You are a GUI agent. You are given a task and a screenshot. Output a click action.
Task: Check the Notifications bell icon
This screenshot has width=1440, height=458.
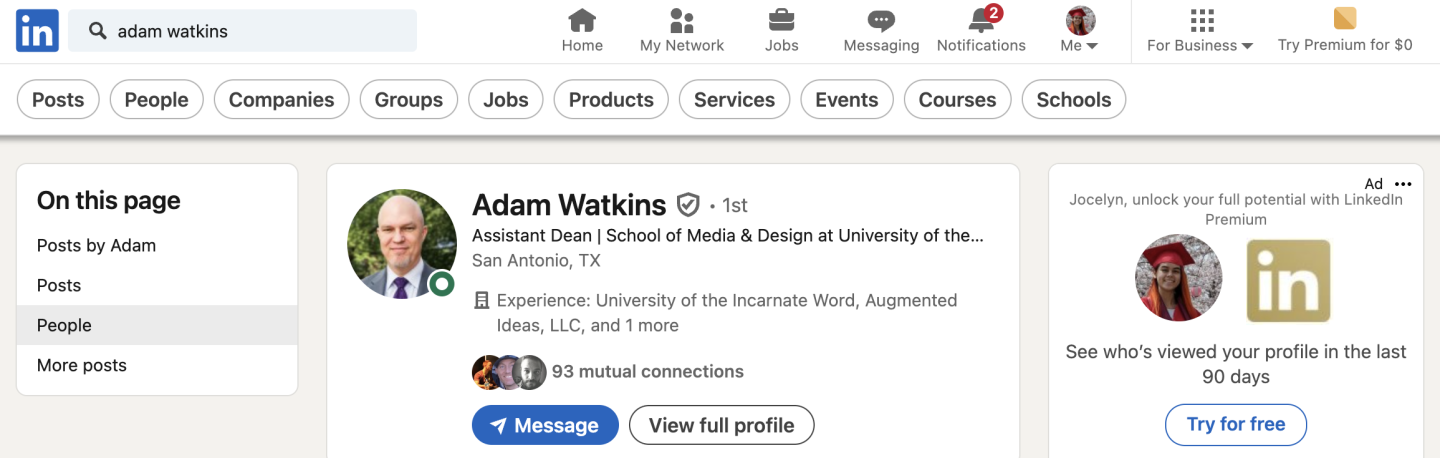pos(981,20)
